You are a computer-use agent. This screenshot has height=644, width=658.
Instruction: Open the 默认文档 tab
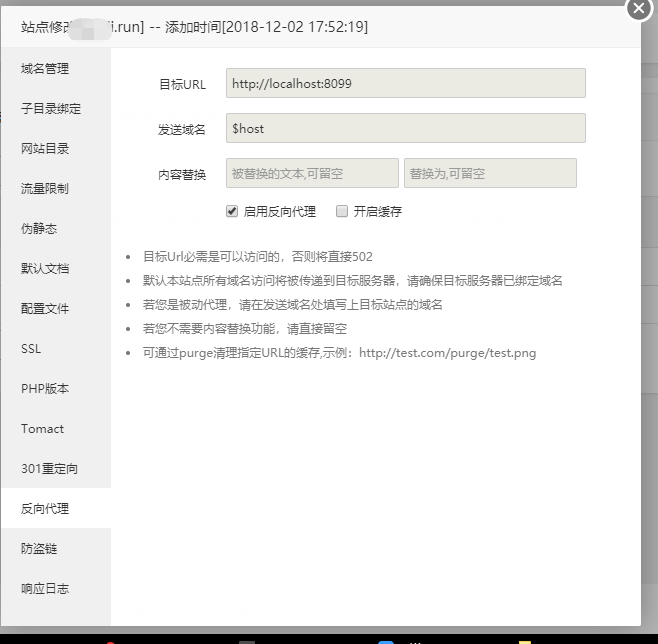pos(46,269)
